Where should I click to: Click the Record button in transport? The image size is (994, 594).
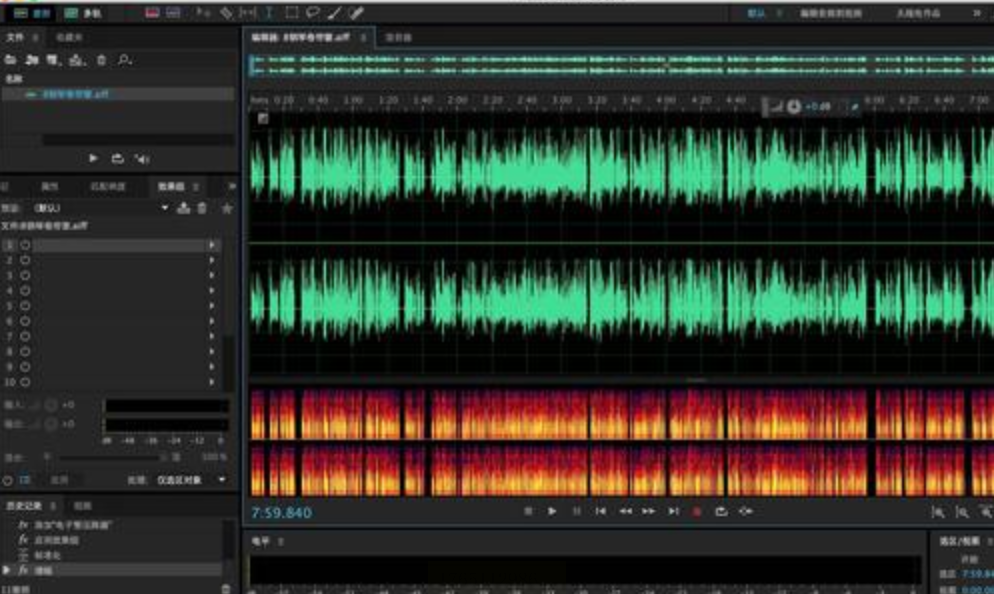pyautogui.click(x=697, y=511)
